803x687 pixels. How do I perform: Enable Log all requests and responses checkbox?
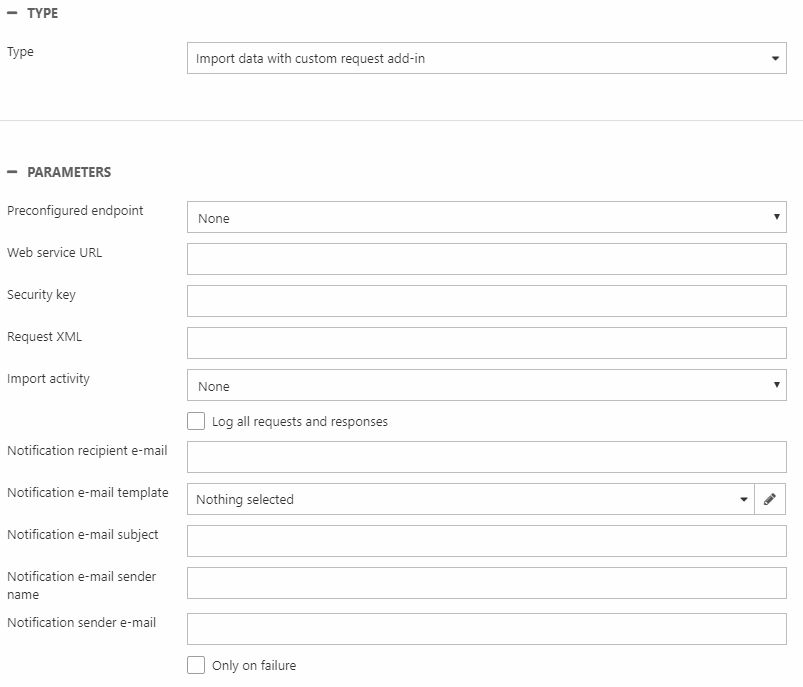tap(196, 421)
